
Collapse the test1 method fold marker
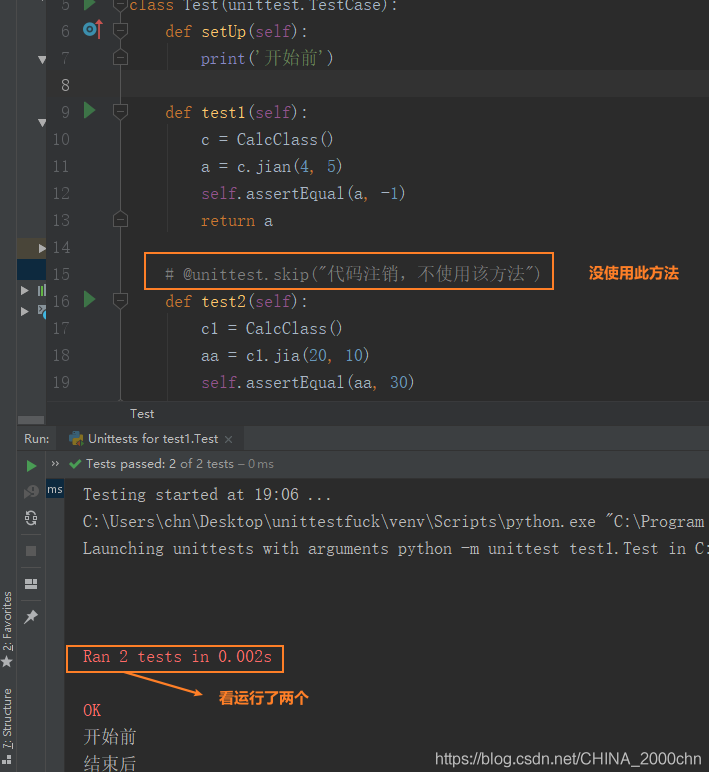[120, 112]
